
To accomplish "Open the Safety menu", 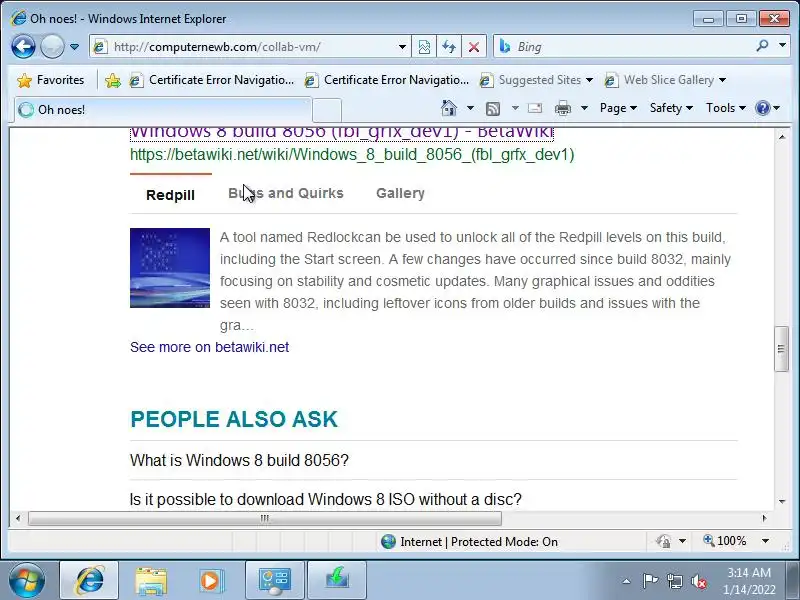I will click(x=671, y=108).
